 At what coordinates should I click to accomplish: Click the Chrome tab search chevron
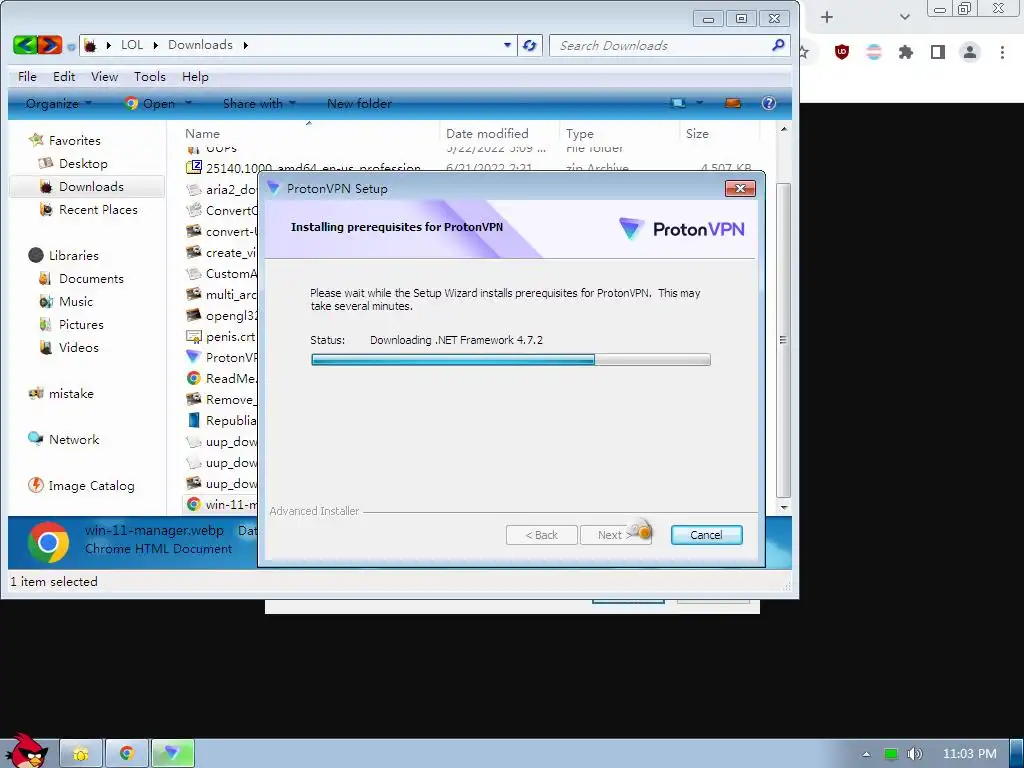[904, 17]
